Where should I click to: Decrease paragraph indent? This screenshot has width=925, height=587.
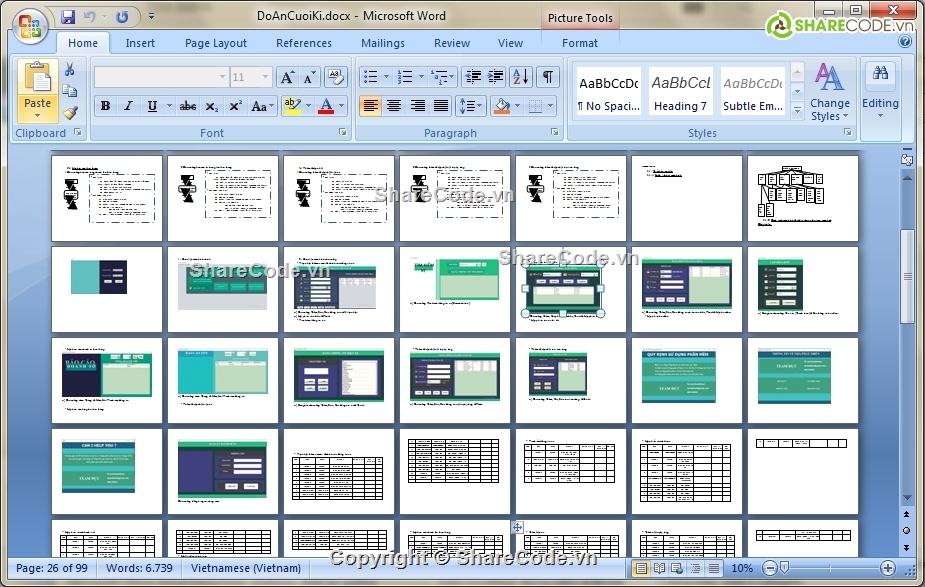click(x=473, y=77)
